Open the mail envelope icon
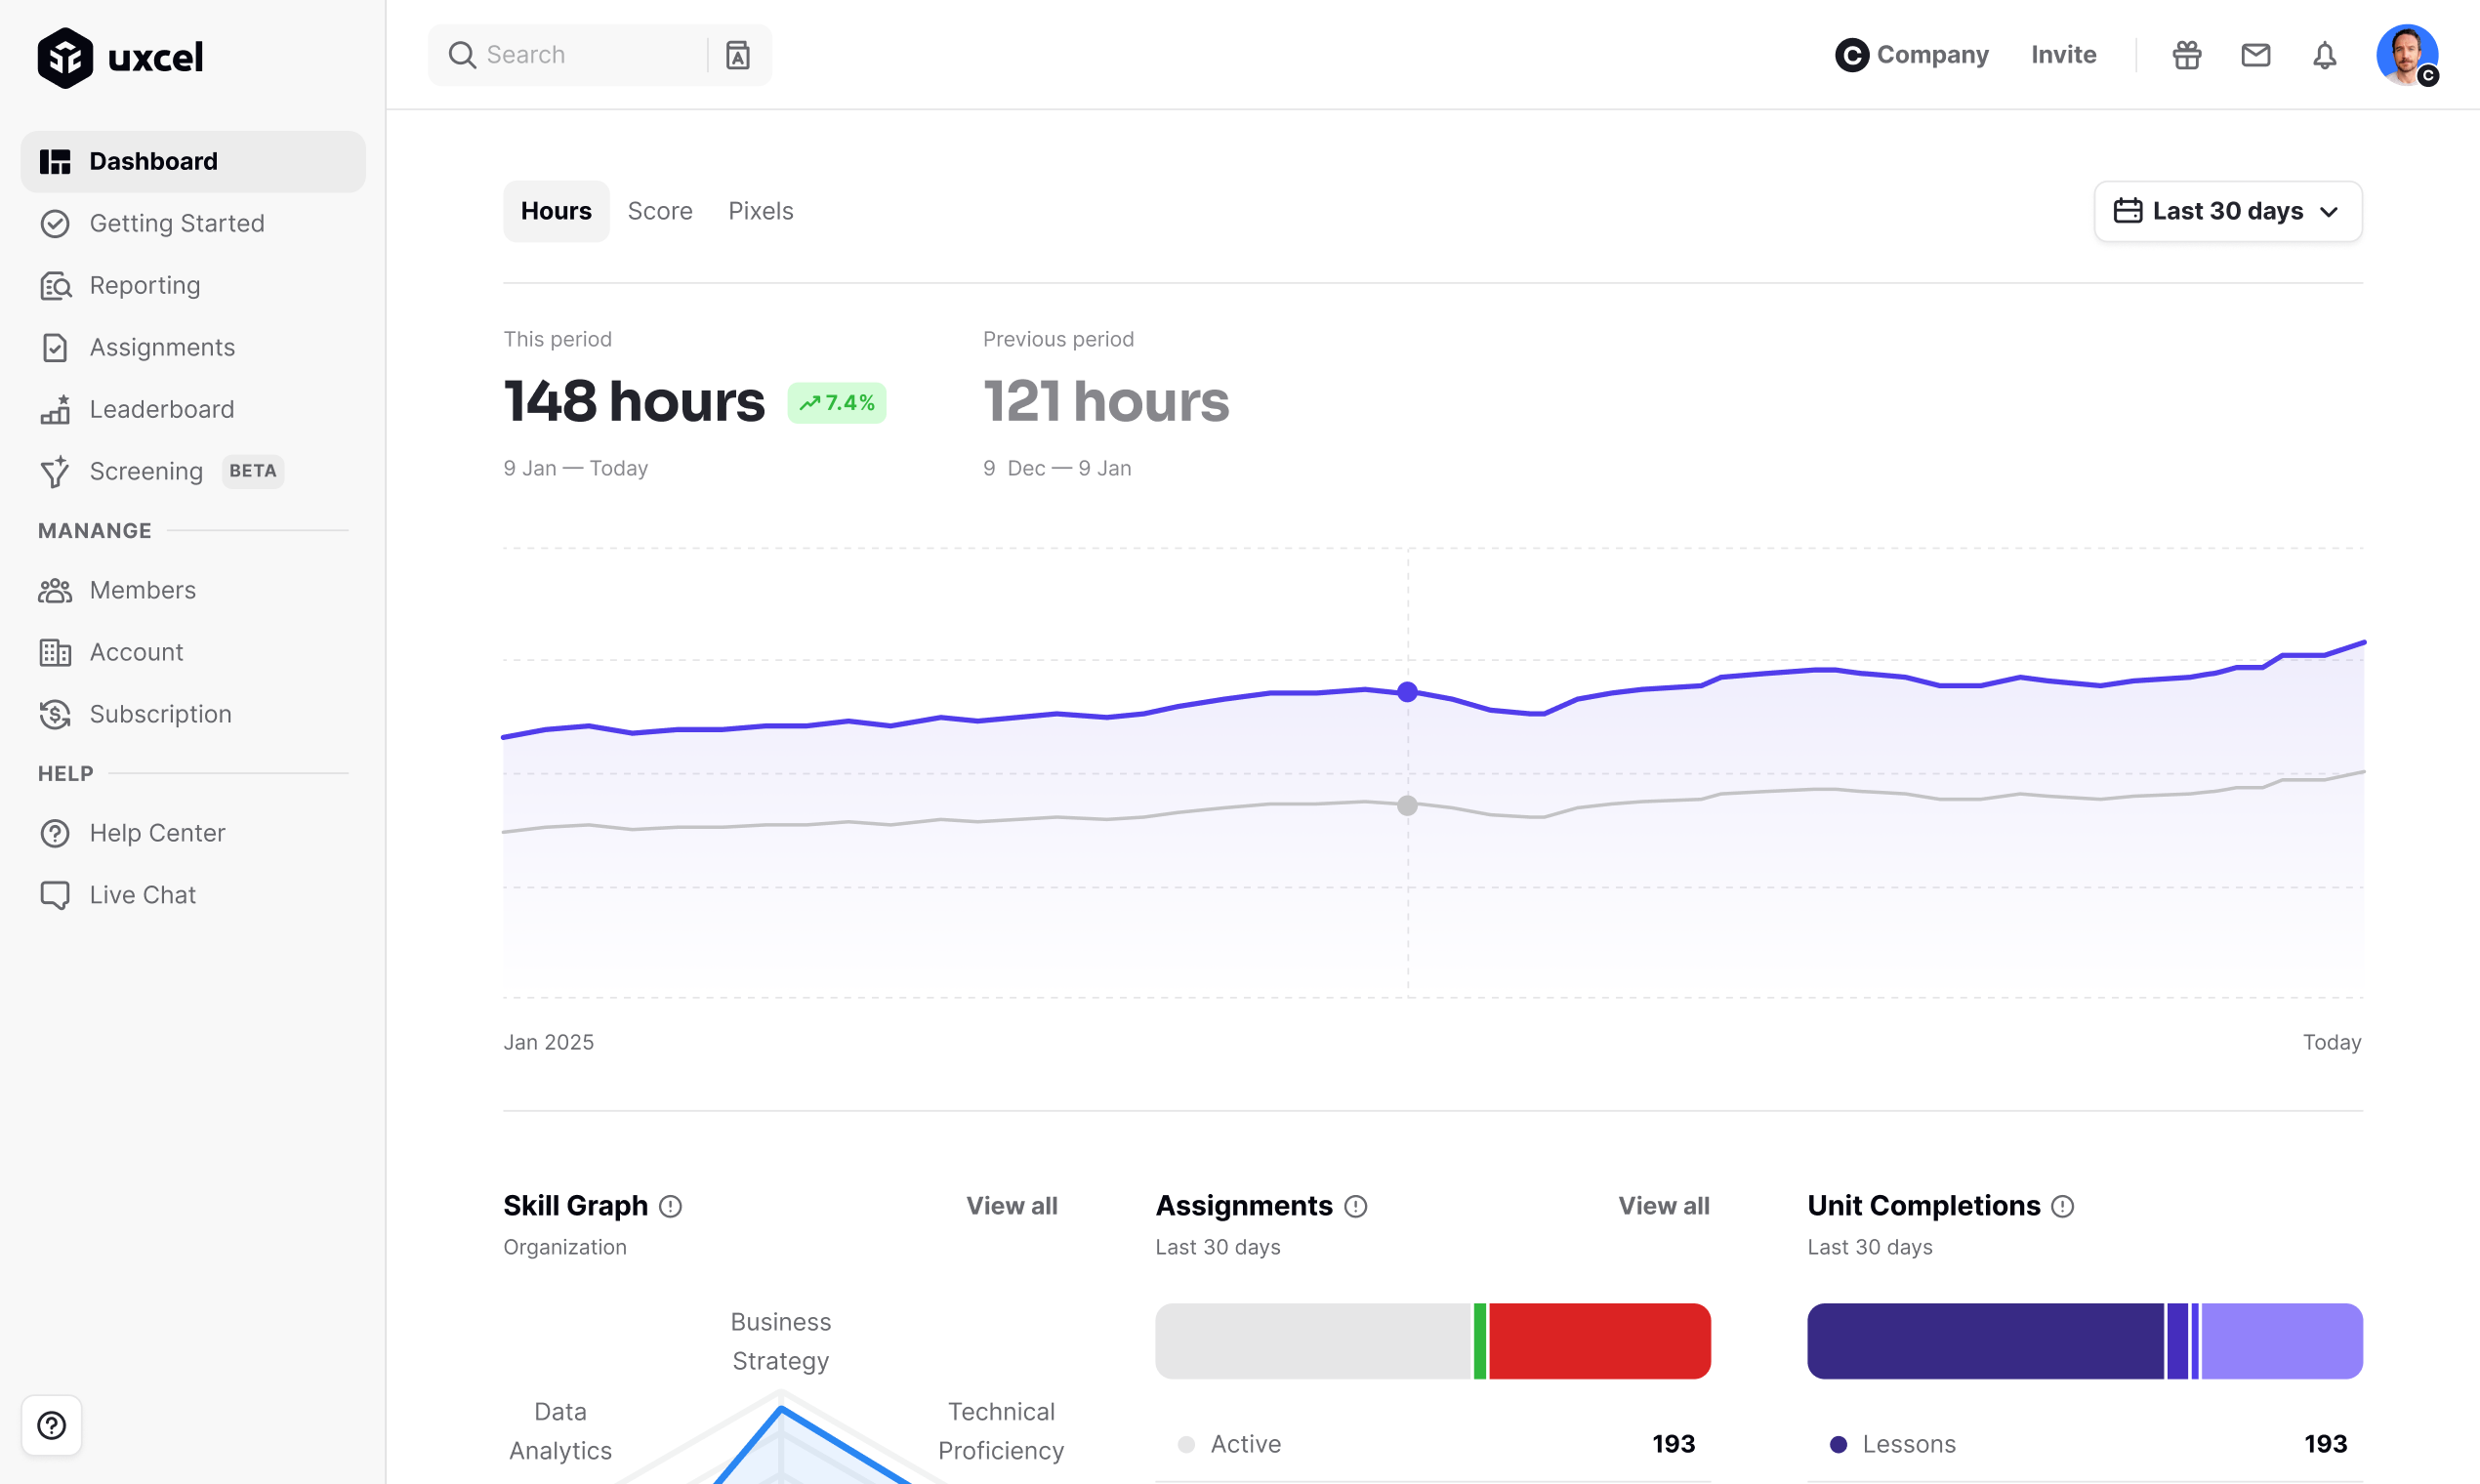Screen dimensions: 2480x1484 [x=2255, y=55]
